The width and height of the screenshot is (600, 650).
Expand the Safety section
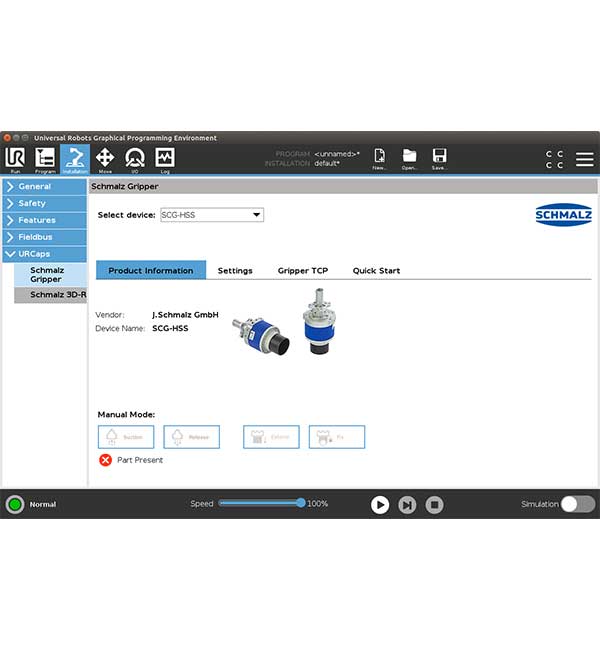tap(45, 204)
